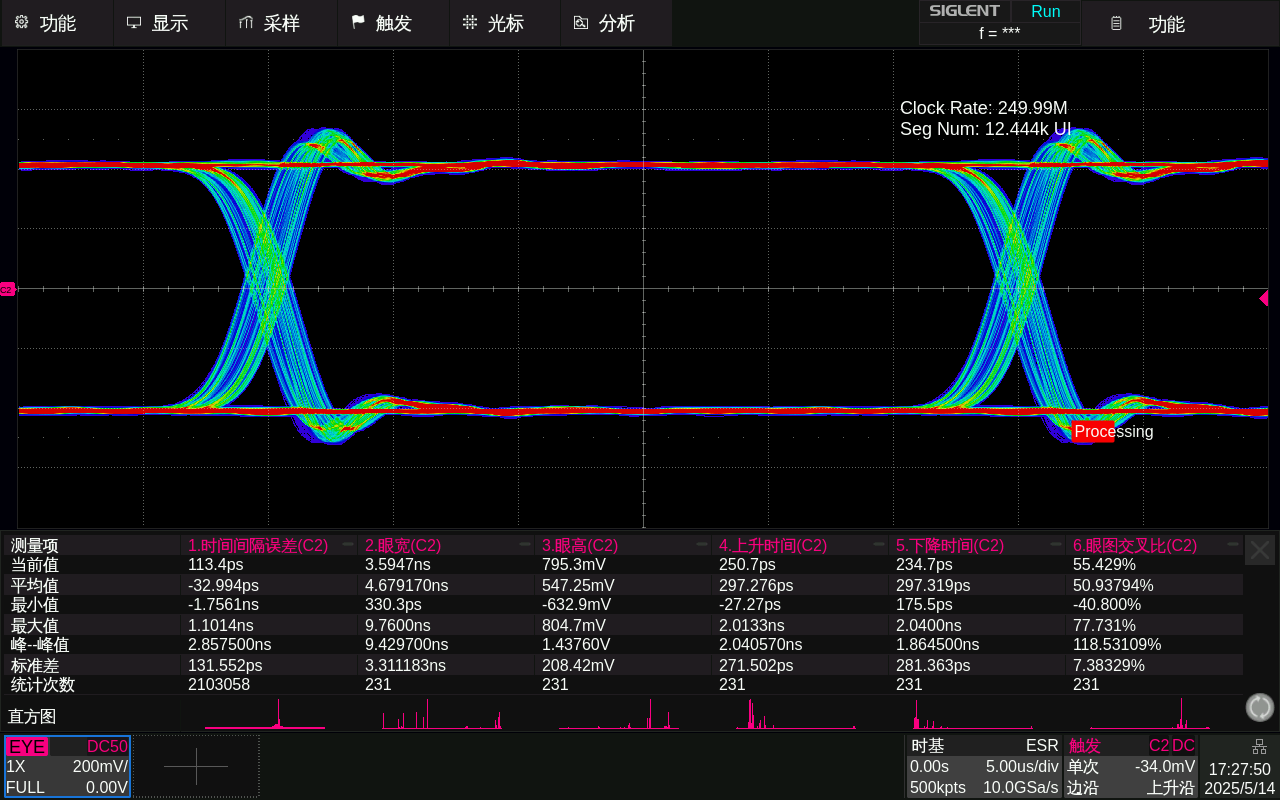Image resolution: width=1280 pixels, height=800 pixels.
Task: Click the 光标 (Cursors) crosshair icon
Action: (470, 23)
